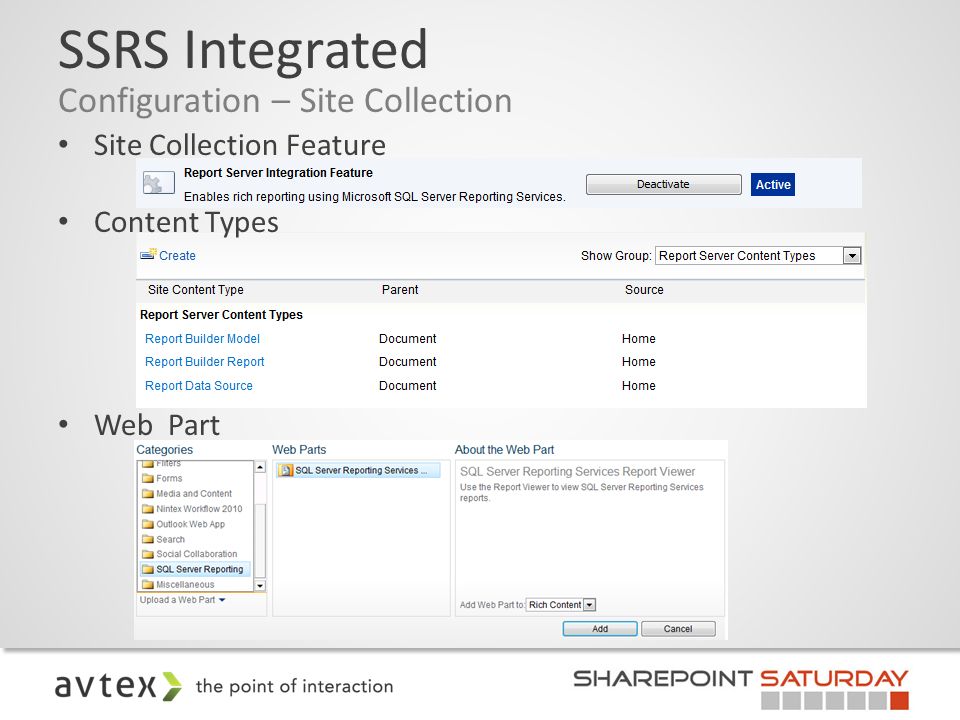
Task: Select the Search category folder icon
Action: point(148,539)
